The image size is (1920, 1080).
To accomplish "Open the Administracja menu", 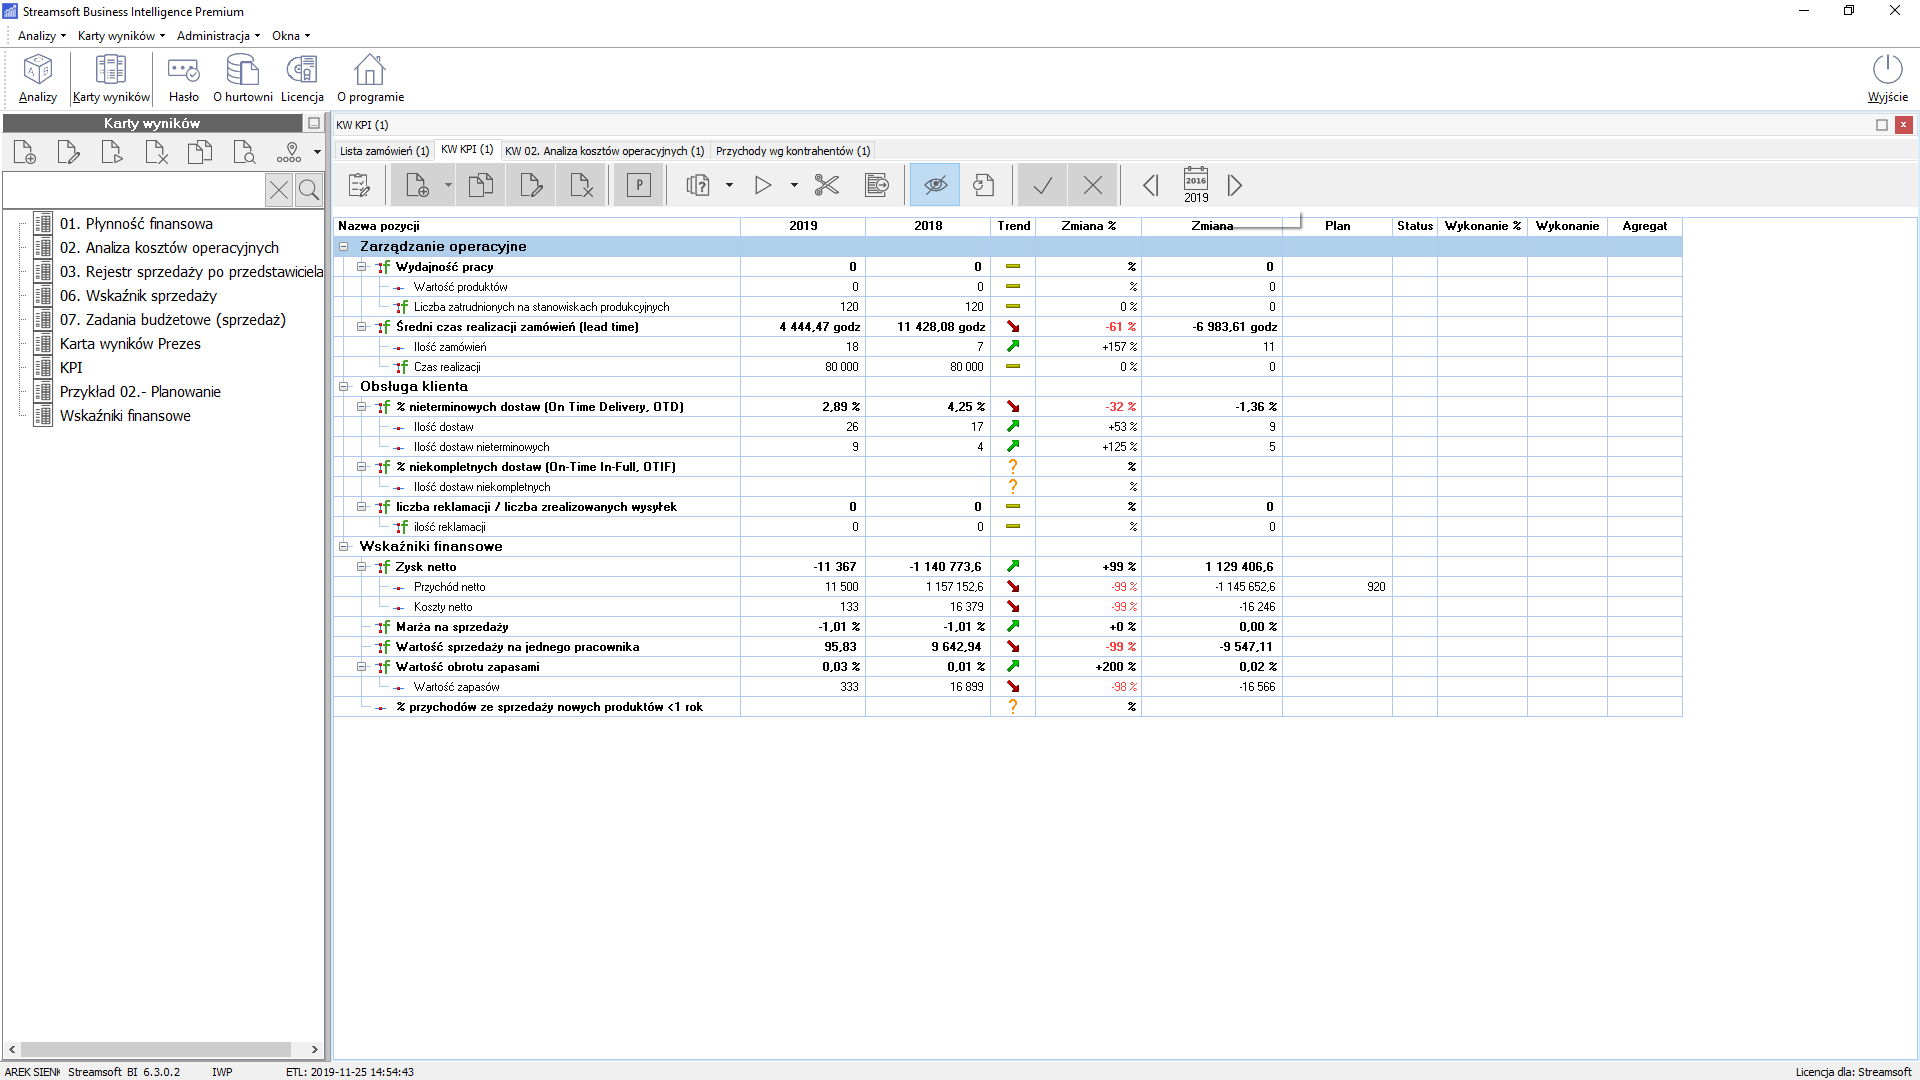I will 219,35.
